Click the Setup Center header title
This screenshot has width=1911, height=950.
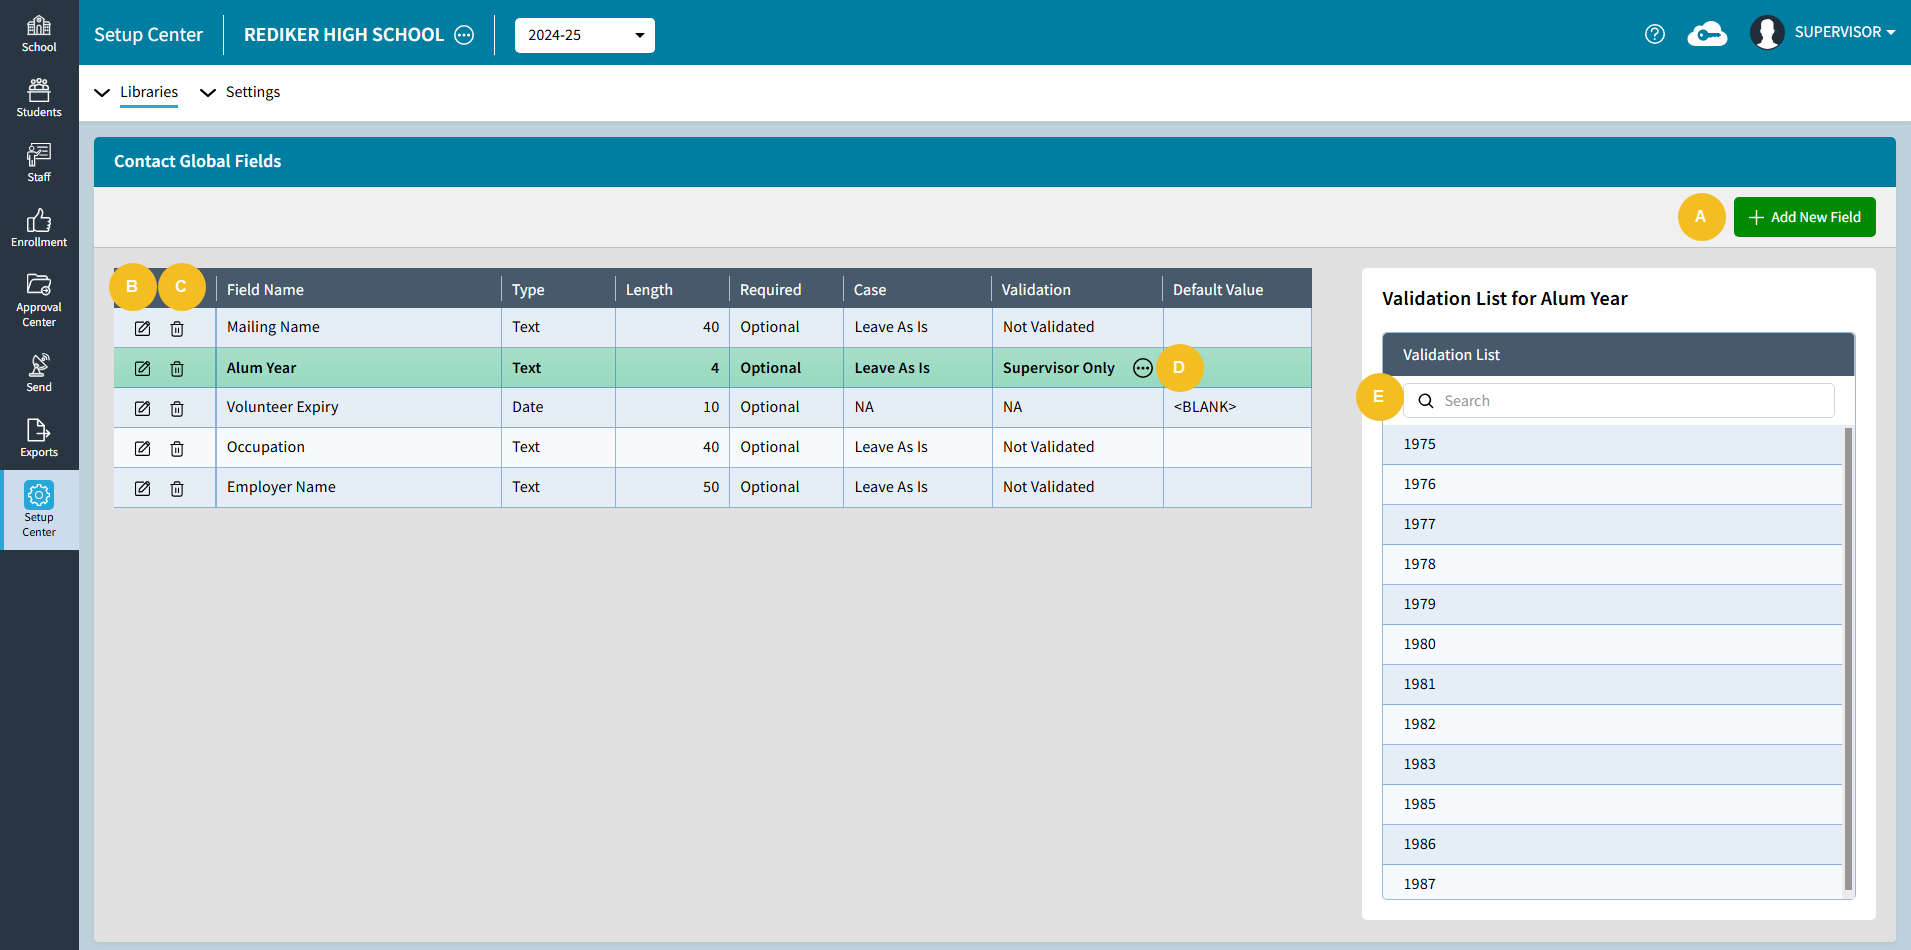pyautogui.click(x=148, y=35)
